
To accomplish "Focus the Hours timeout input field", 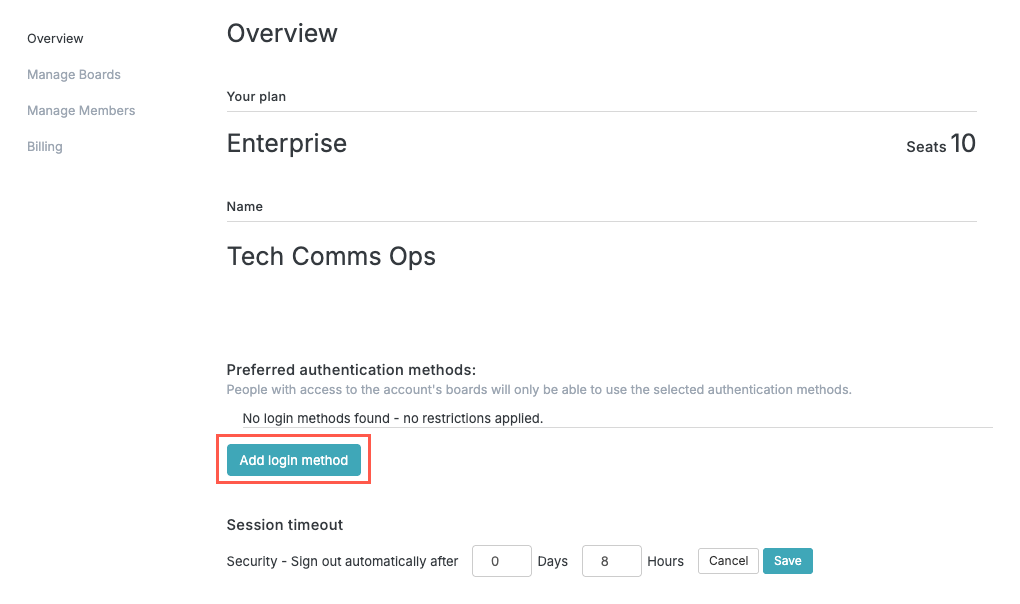I will [611, 561].
